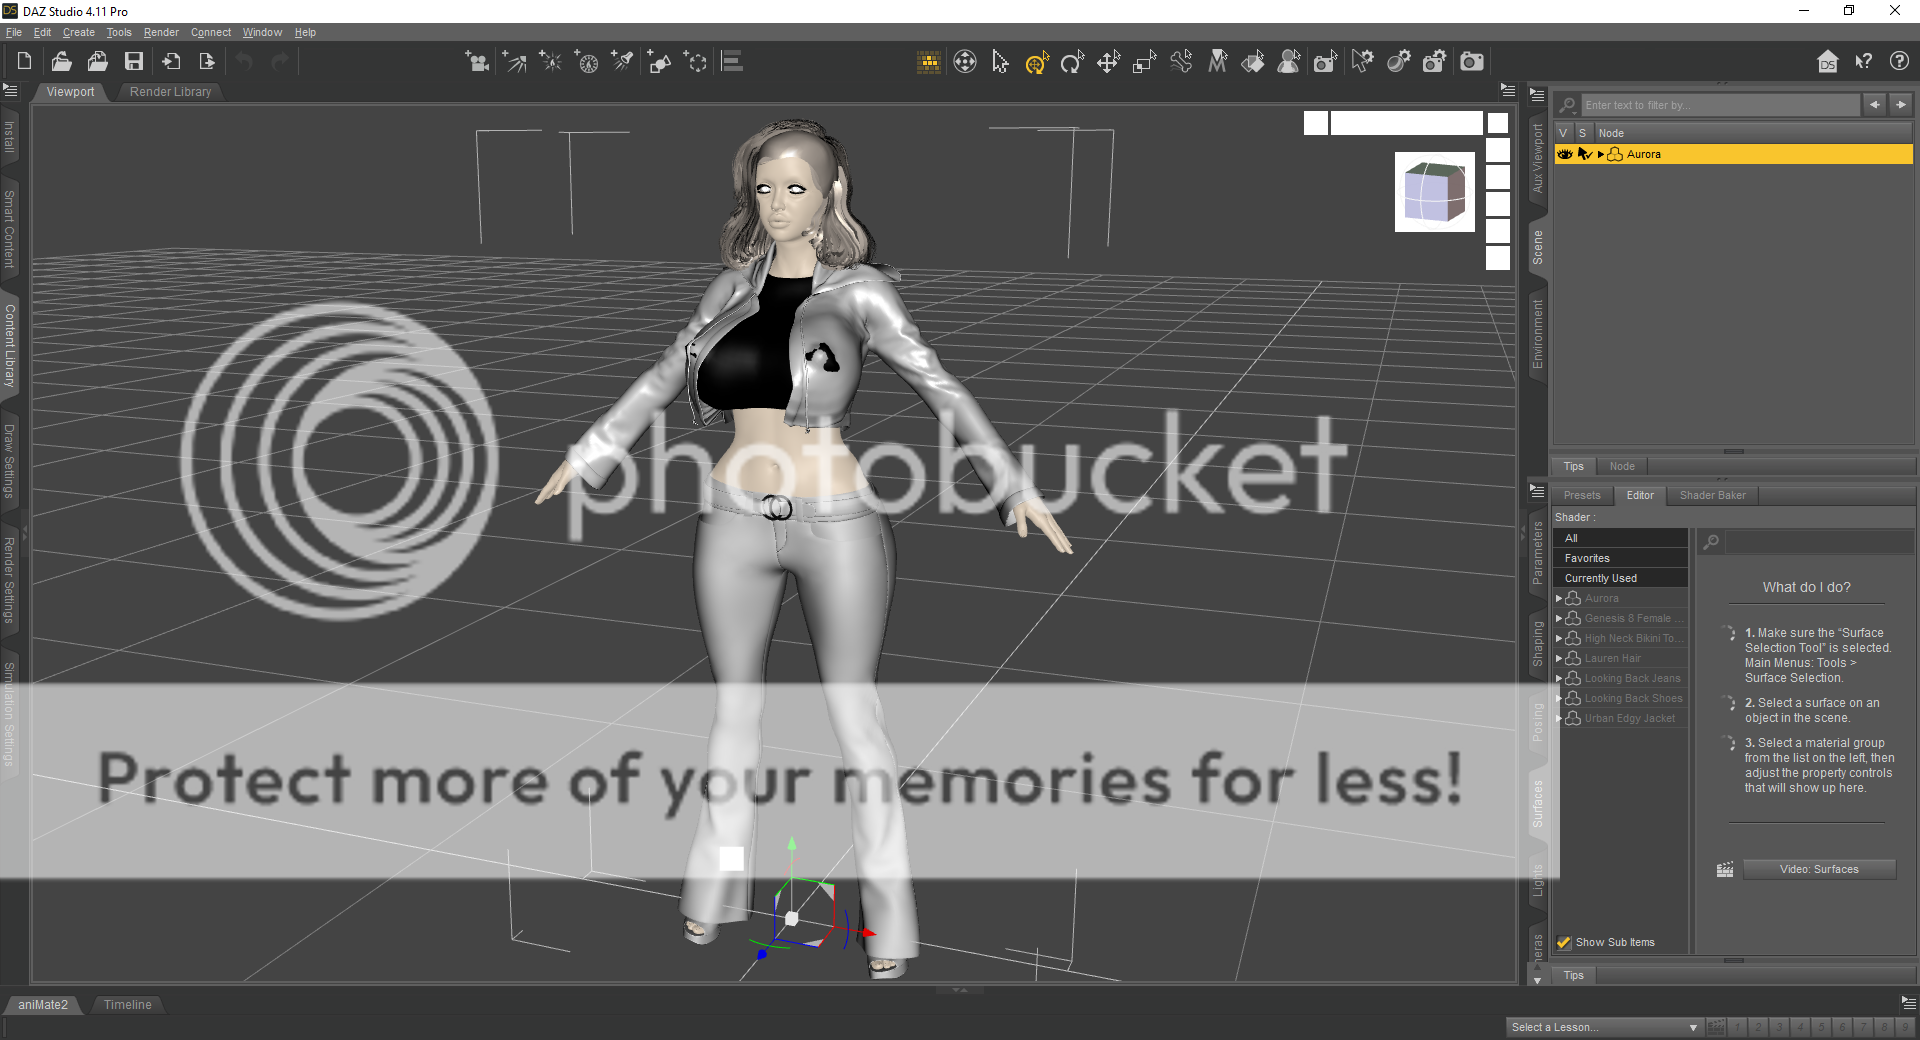Expand the Urban Edgy Jacket surface item
1920x1040 pixels.
(x=1559, y=718)
